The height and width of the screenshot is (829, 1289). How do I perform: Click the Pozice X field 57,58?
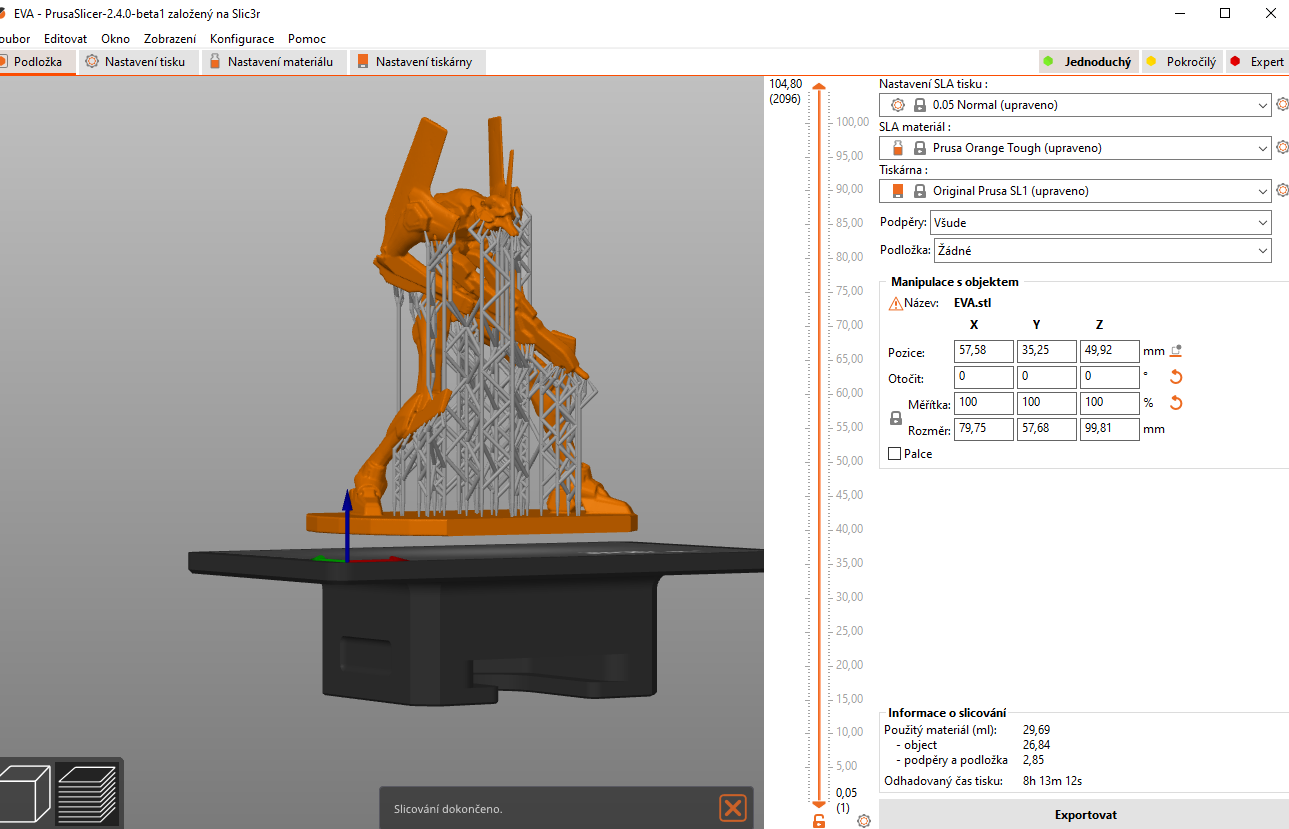[x=984, y=351]
